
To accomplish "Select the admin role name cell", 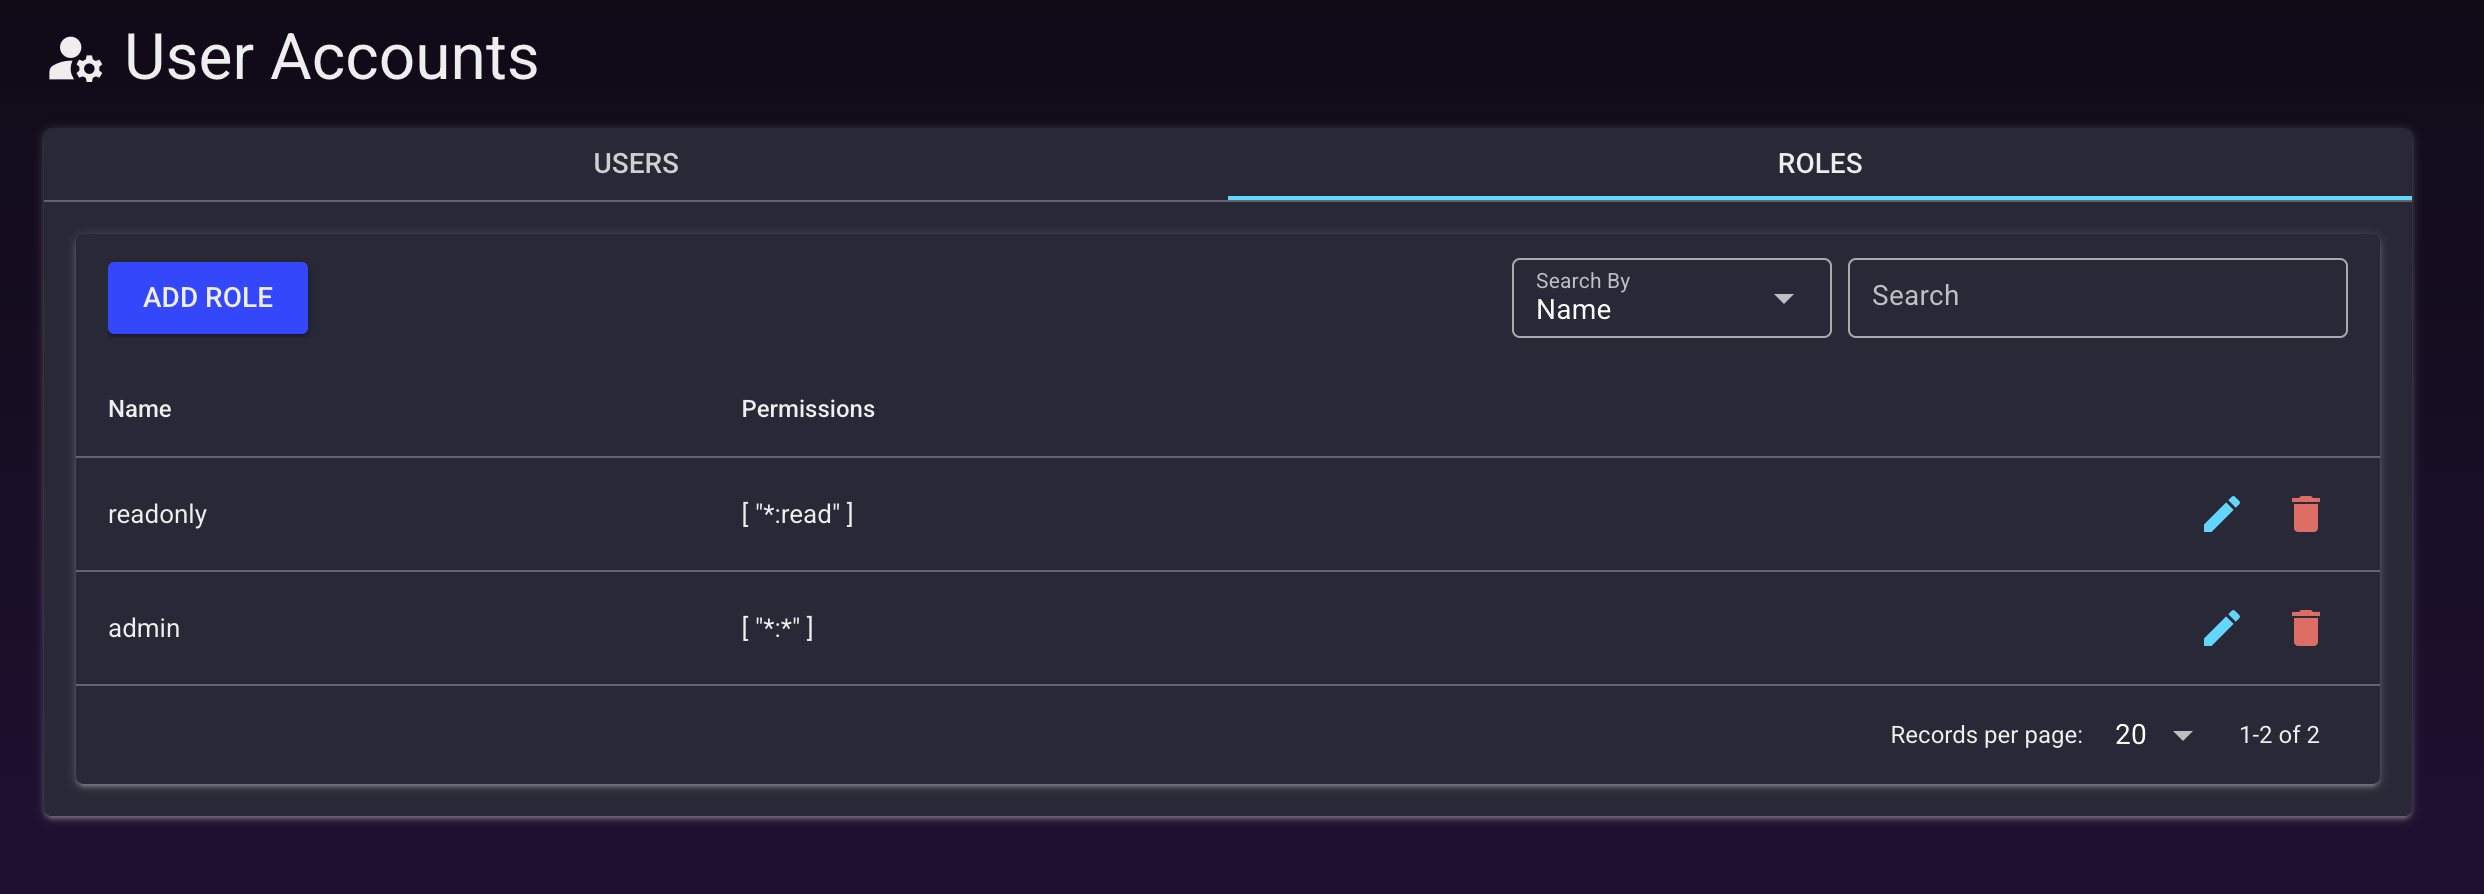I will point(144,628).
